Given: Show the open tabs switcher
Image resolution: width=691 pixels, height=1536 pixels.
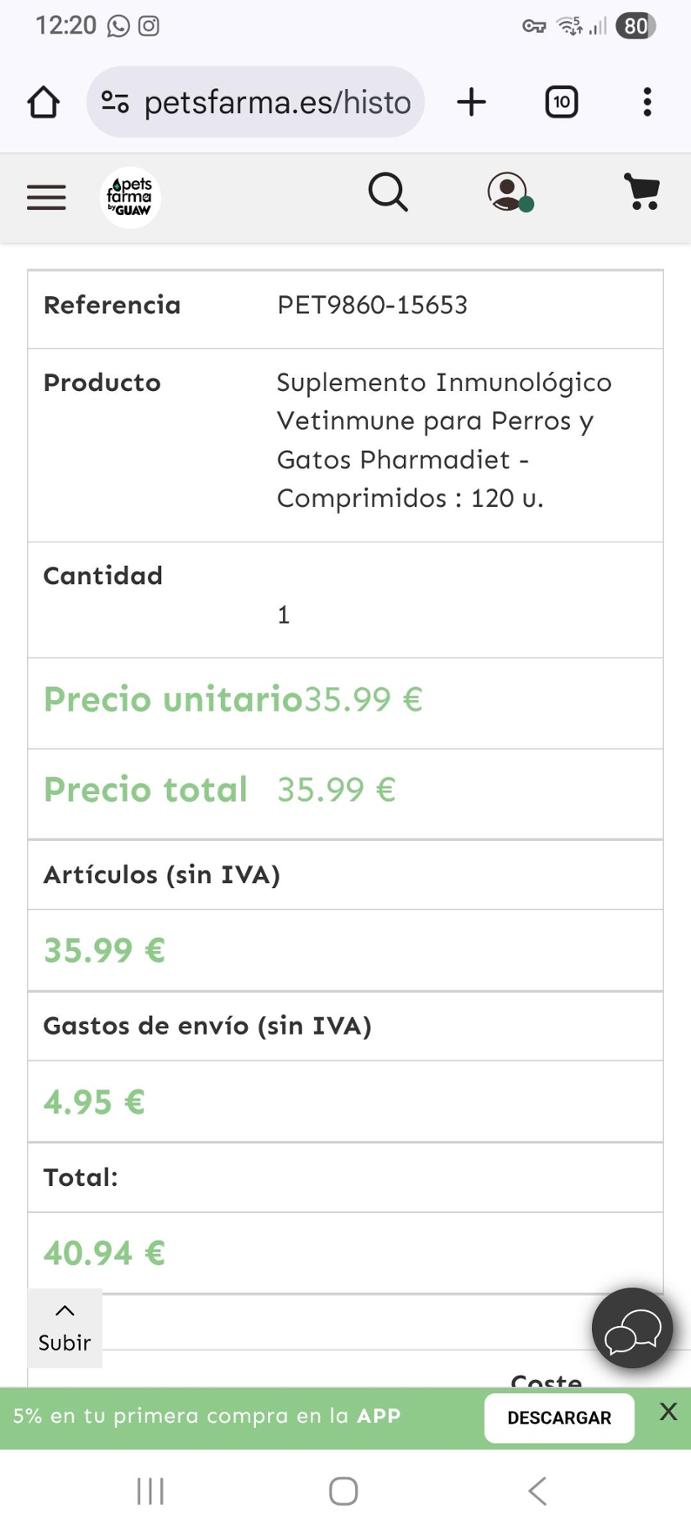Looking at the screenshot, I should 561,102.
